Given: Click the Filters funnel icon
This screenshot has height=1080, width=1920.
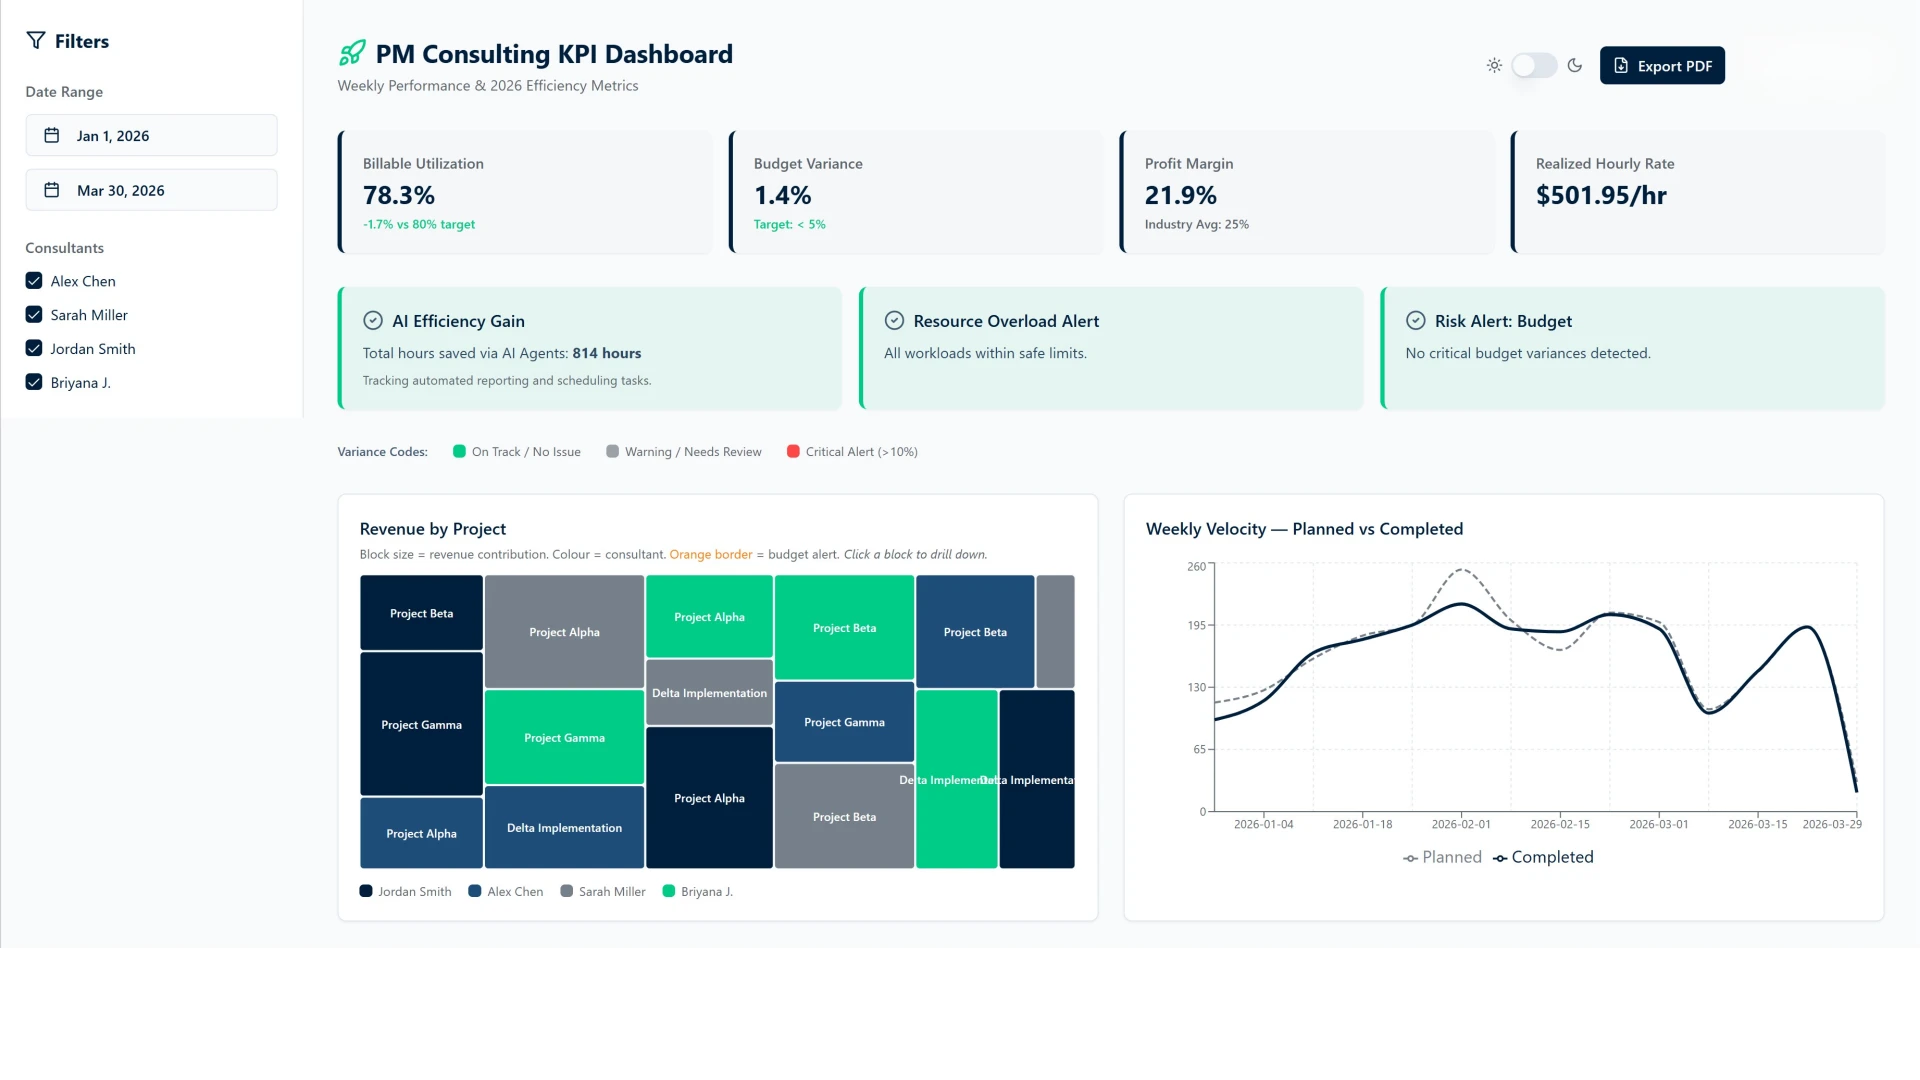Looking at the screenshot, I should (x=36, y=41).
